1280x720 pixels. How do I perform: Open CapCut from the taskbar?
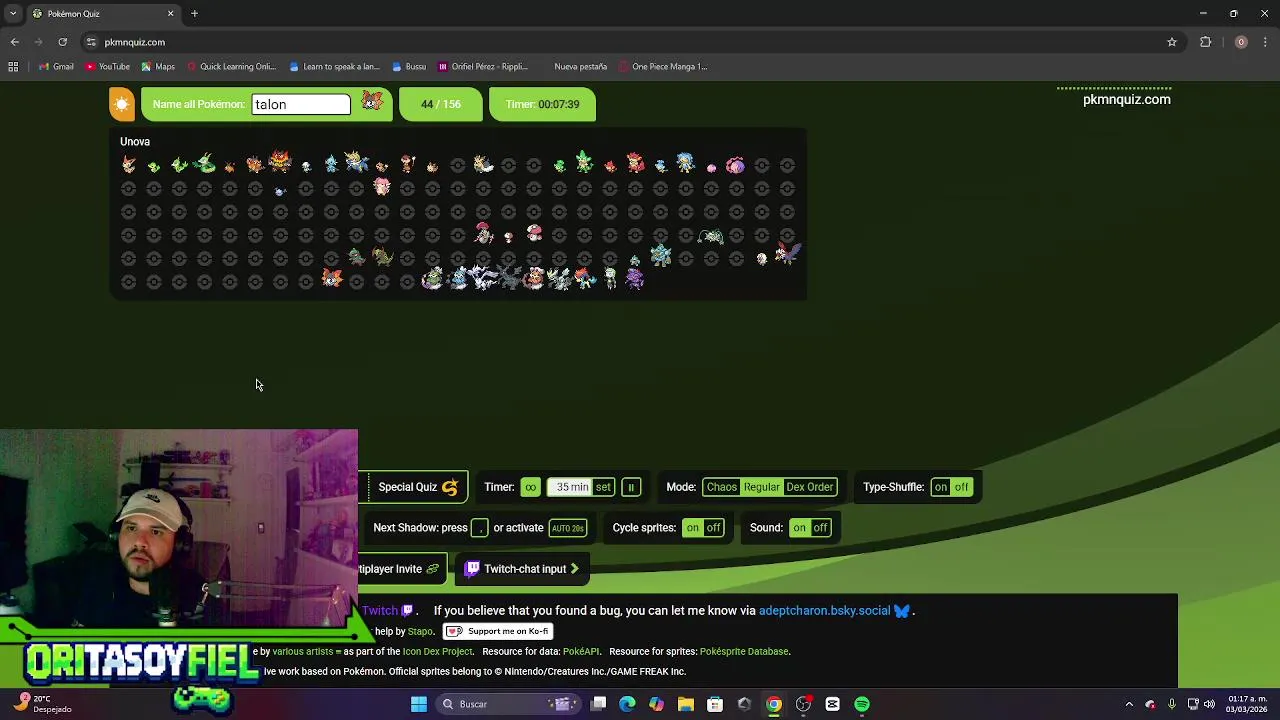click(x=832, y=704)
